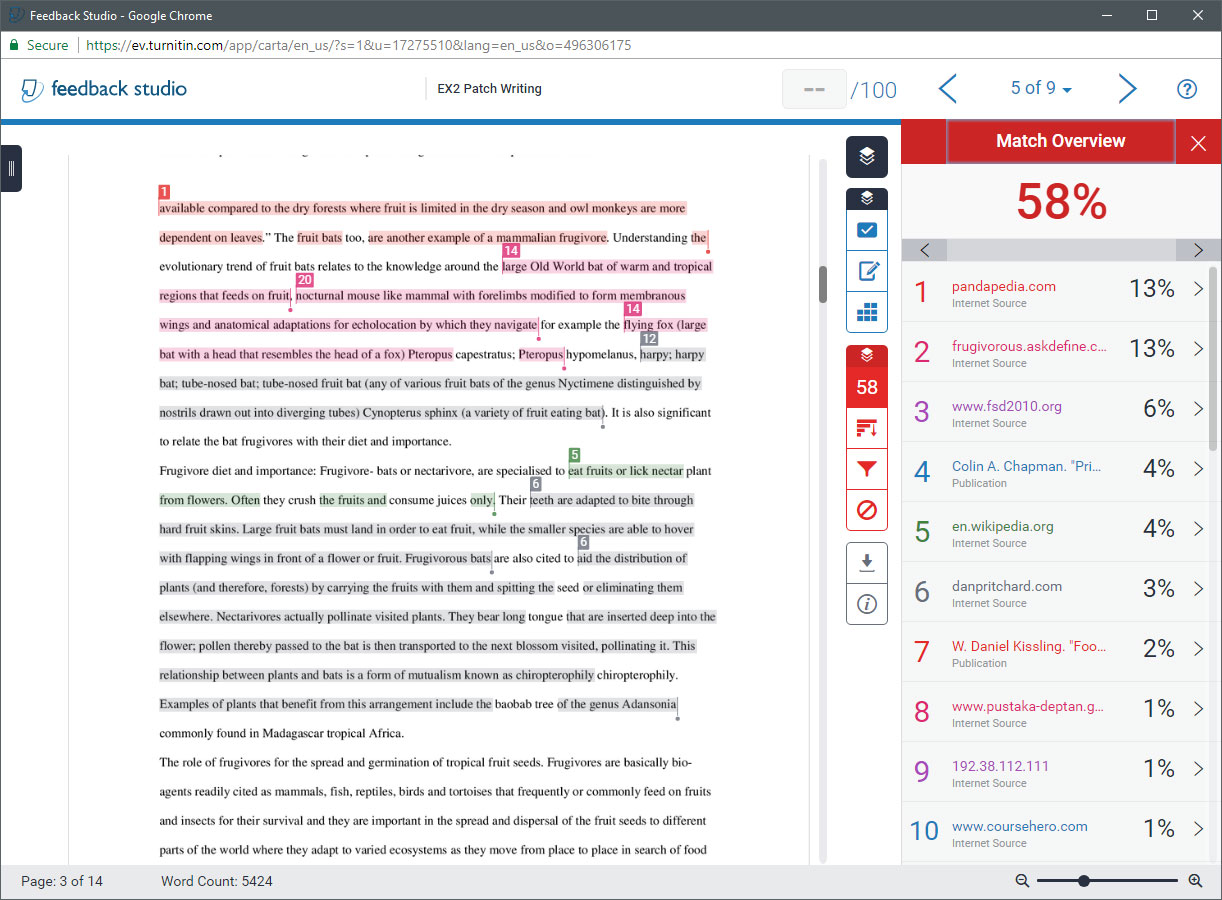Open the danpritchard.com source link
The width and height of the screenshot is (1222, 900).
coord(1007,586)
